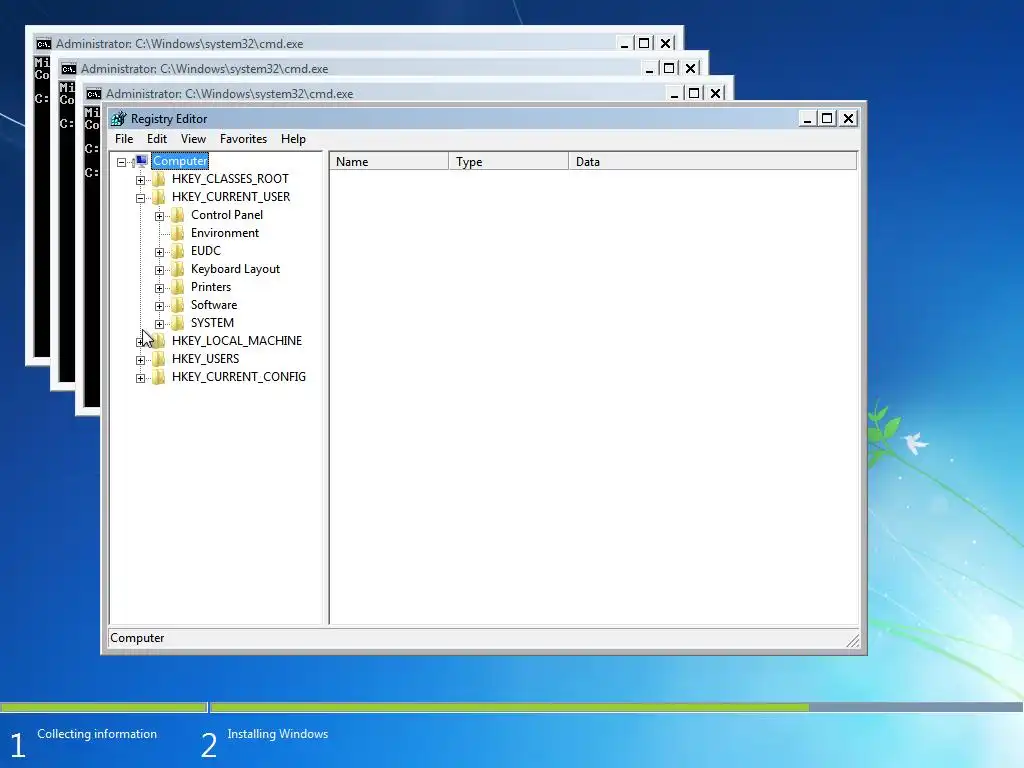Maximize the middle cmd.exe window

pyautogui.click(x=669, y=68)
